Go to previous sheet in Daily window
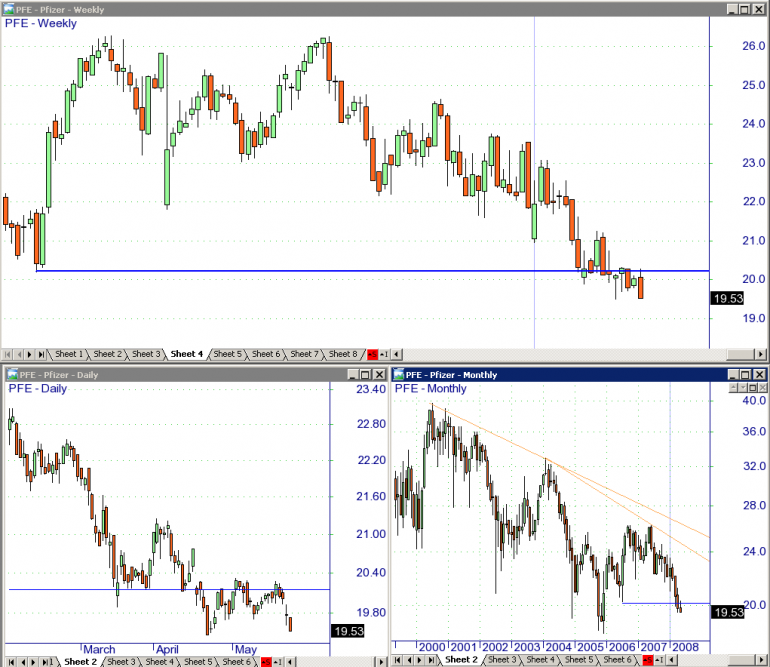This screenshot has width=770, height=667. coord(22,662)
